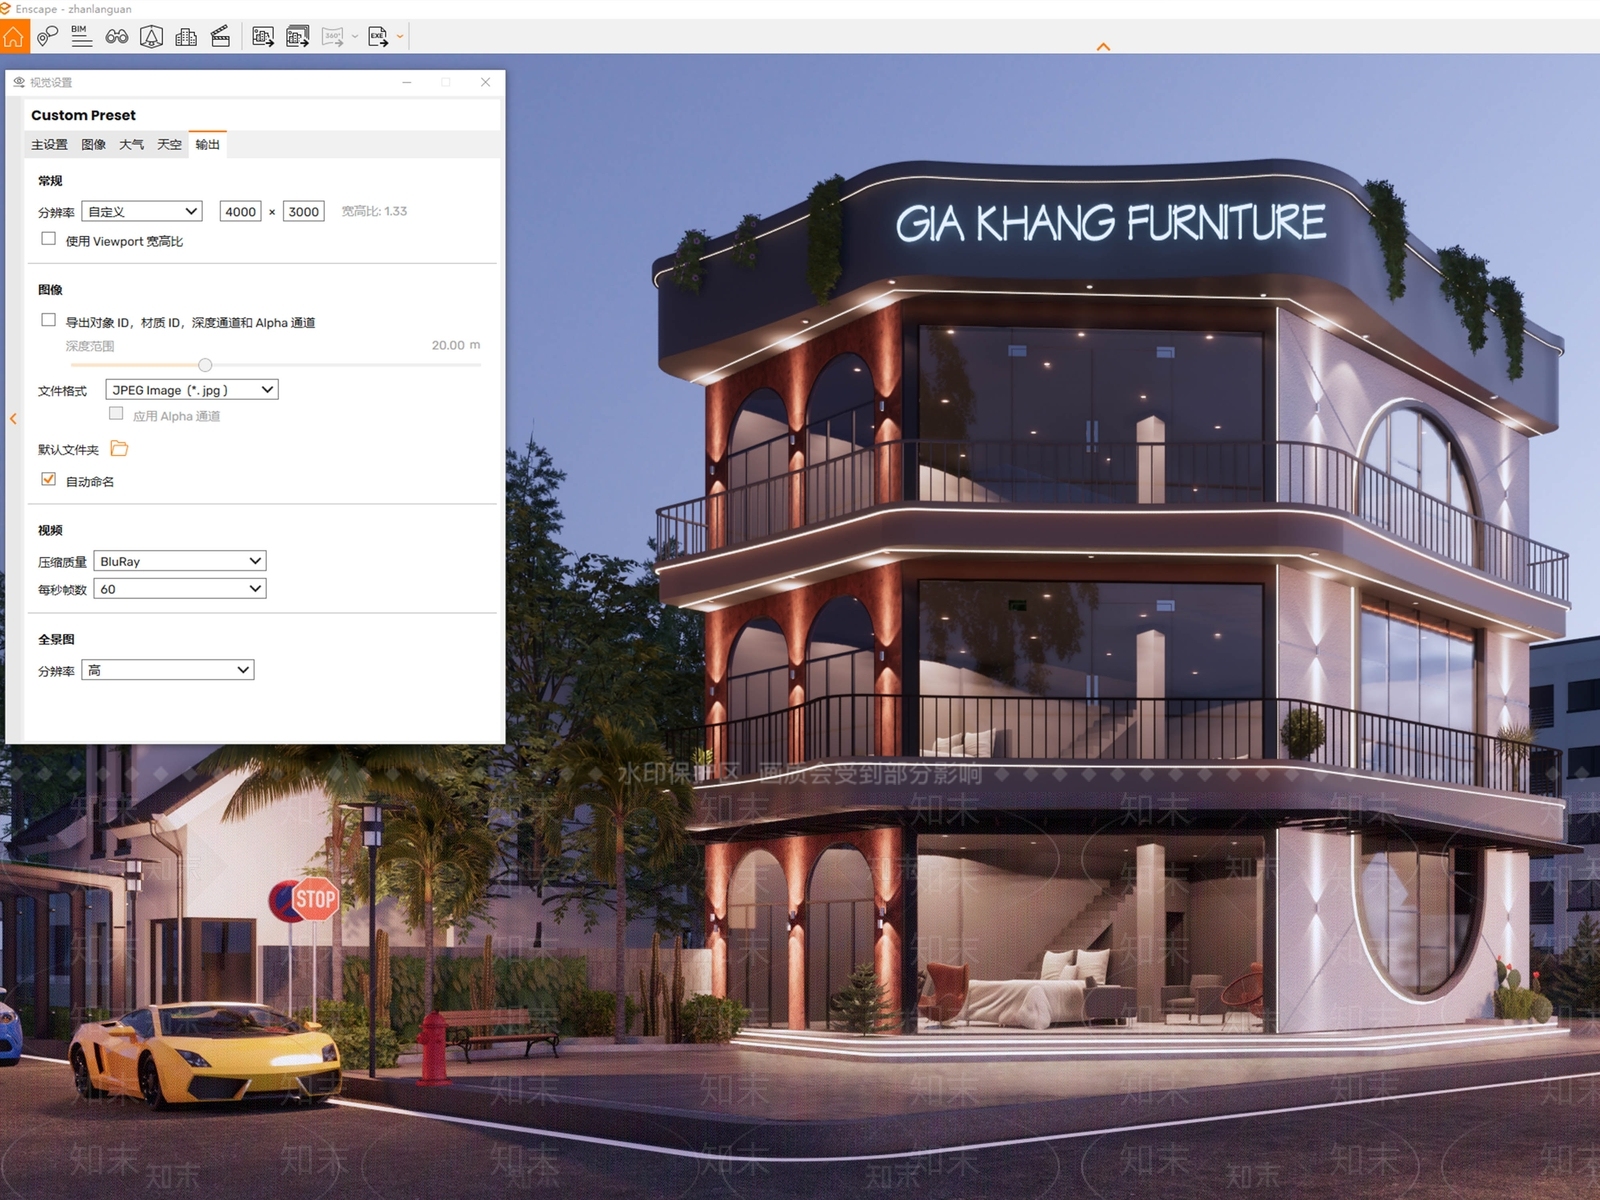Screen dimensions: 1600x1200
Task: Click the left-edge orange collapse arrow
Action: (x=13, y=419)
